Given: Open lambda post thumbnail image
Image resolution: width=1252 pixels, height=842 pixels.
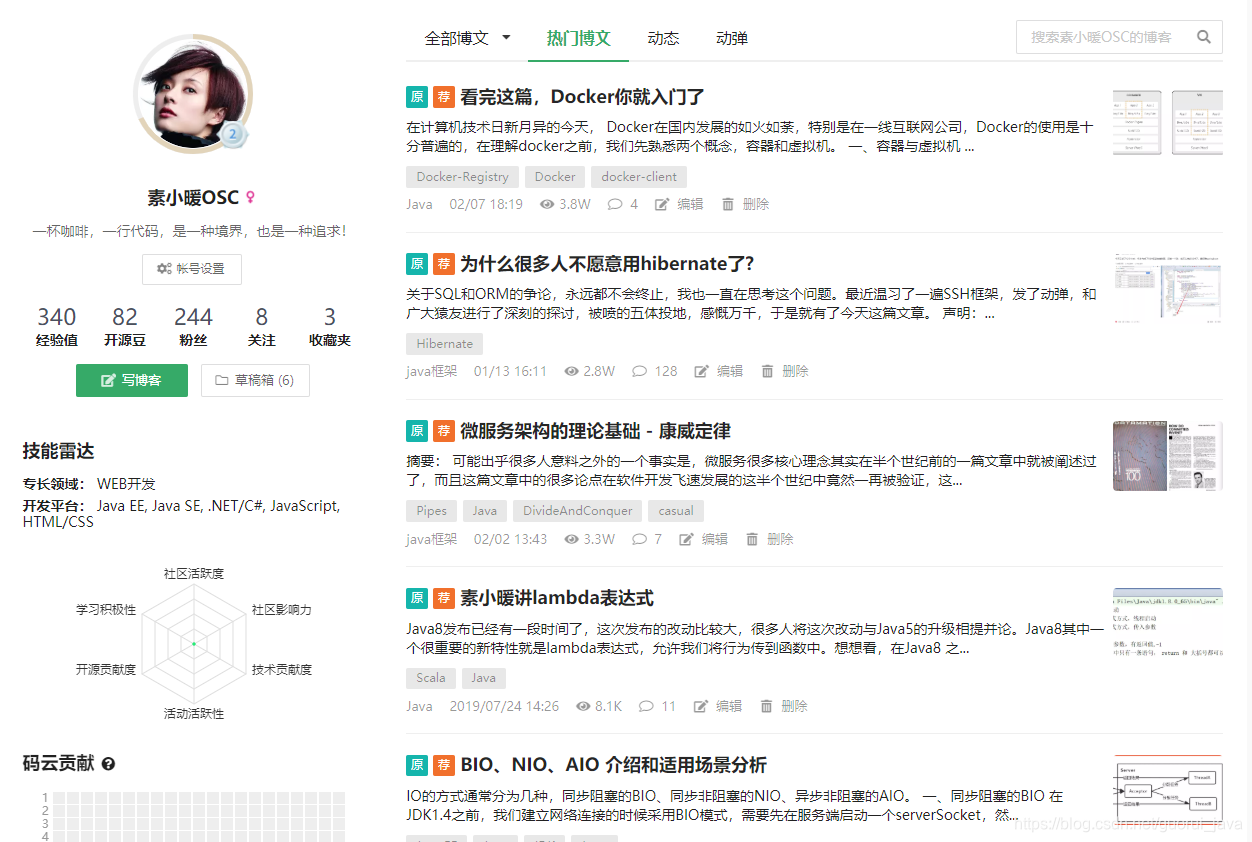Looking at the screenshot, I should tap(1168, 623).
